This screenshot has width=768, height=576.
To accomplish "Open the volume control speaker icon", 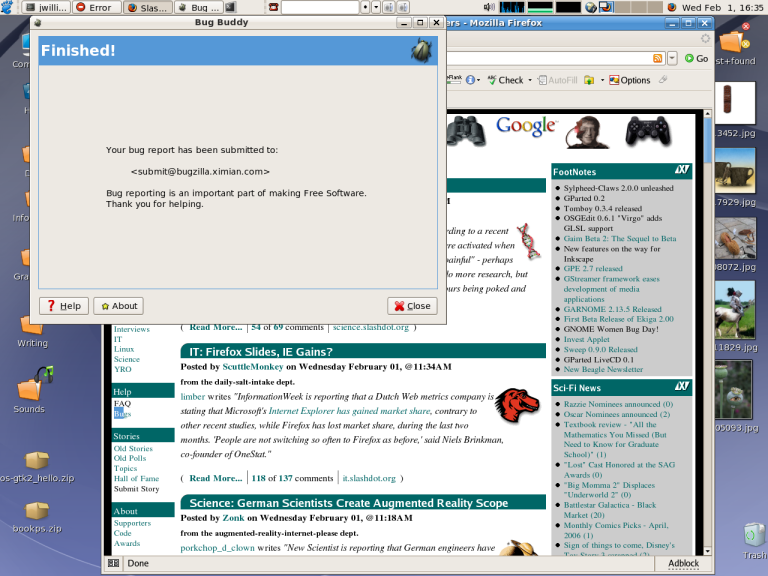I will click(489, 7).
